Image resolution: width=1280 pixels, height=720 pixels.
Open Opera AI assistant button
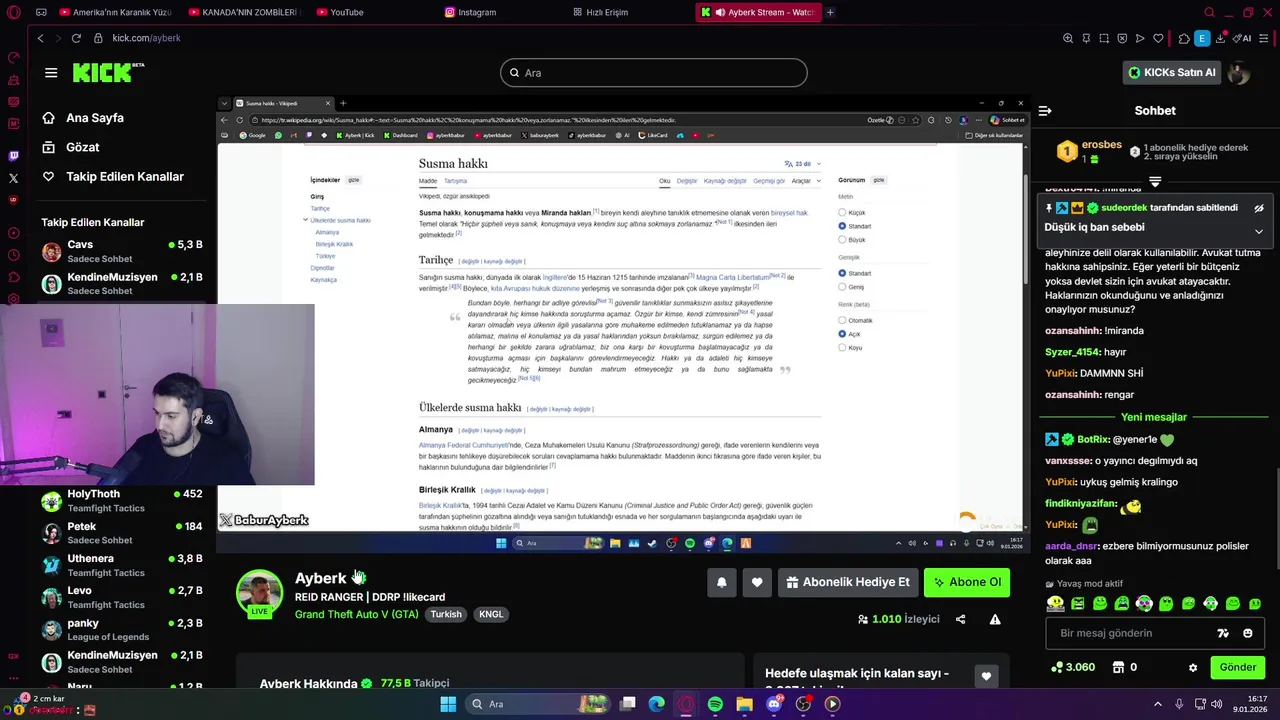[x=1243, y=38]
